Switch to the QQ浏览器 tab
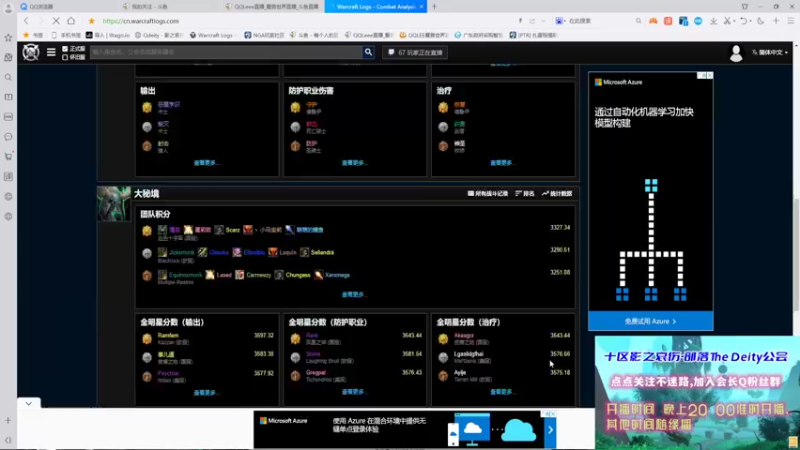 66,7
